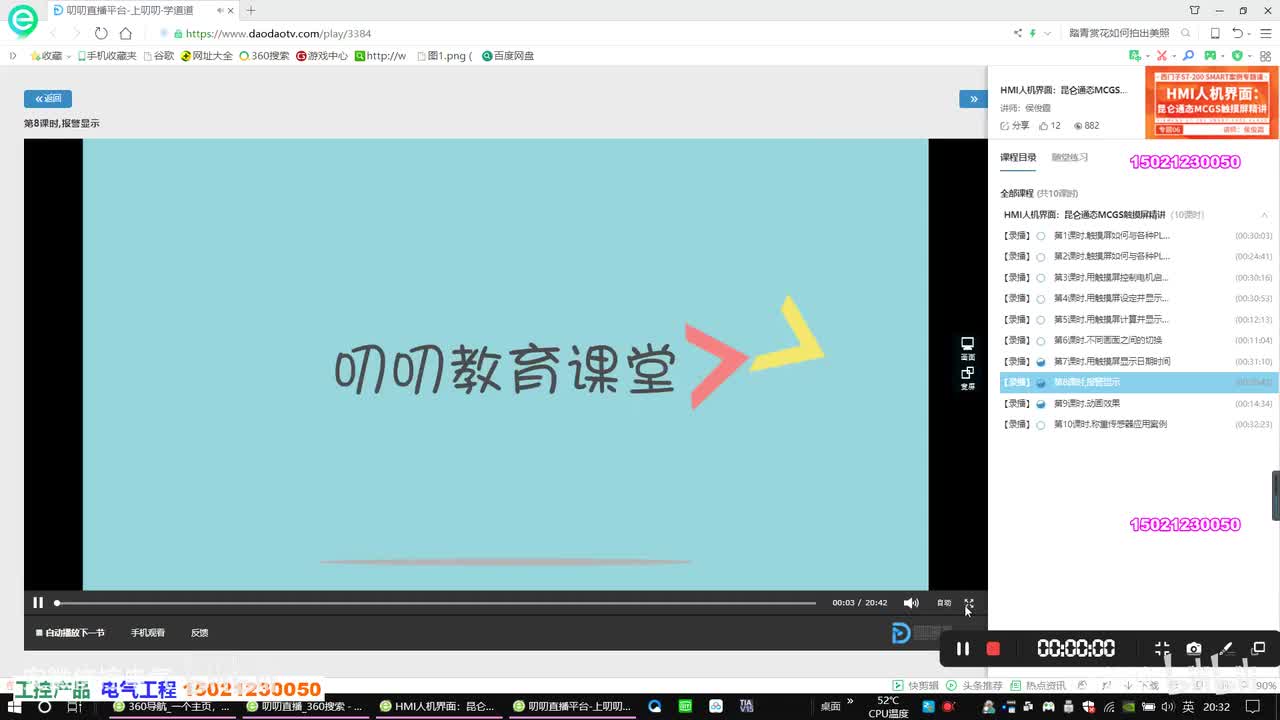Click the blue magnifier extension icon

tap(1188, 56)
